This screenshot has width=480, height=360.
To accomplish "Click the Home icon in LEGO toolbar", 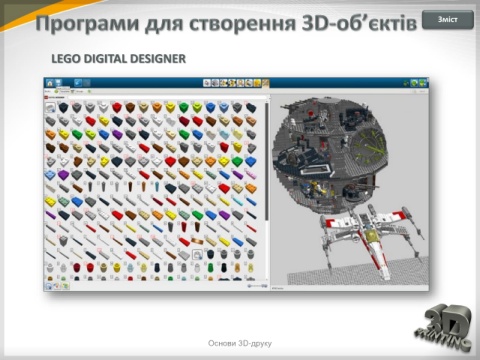I will pyautogui.click(x=50, y=83).
